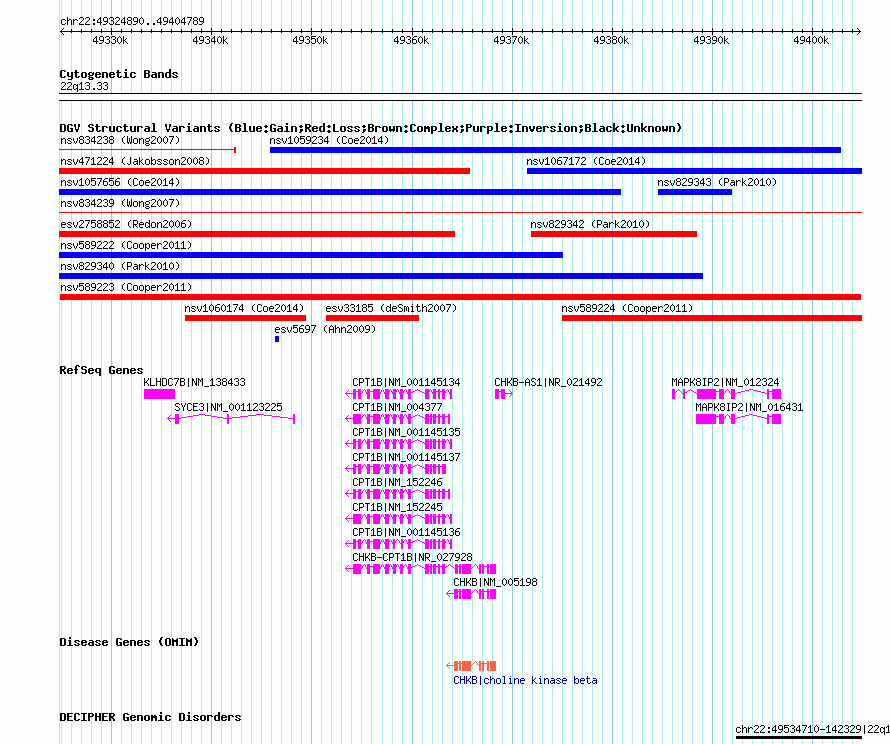Select the nsv589224 (Cooper2011) text label

tap(627, 308)
